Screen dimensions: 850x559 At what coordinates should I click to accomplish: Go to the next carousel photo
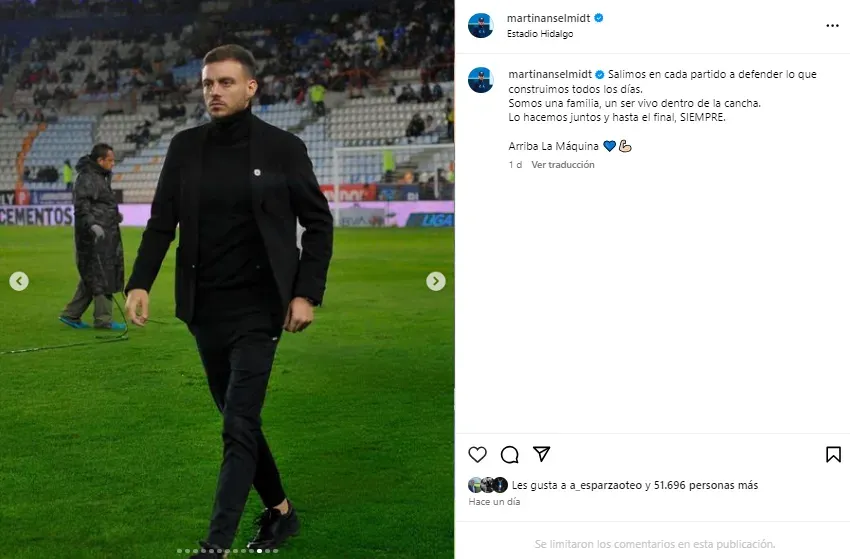pos(436,282)
